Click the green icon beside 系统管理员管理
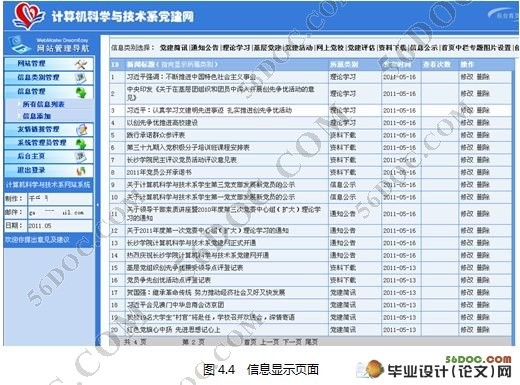 point(81,144)
